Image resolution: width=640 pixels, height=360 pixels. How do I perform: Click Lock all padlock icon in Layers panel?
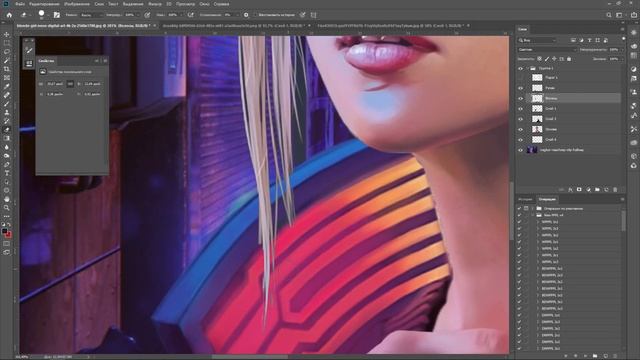[569, 59]
